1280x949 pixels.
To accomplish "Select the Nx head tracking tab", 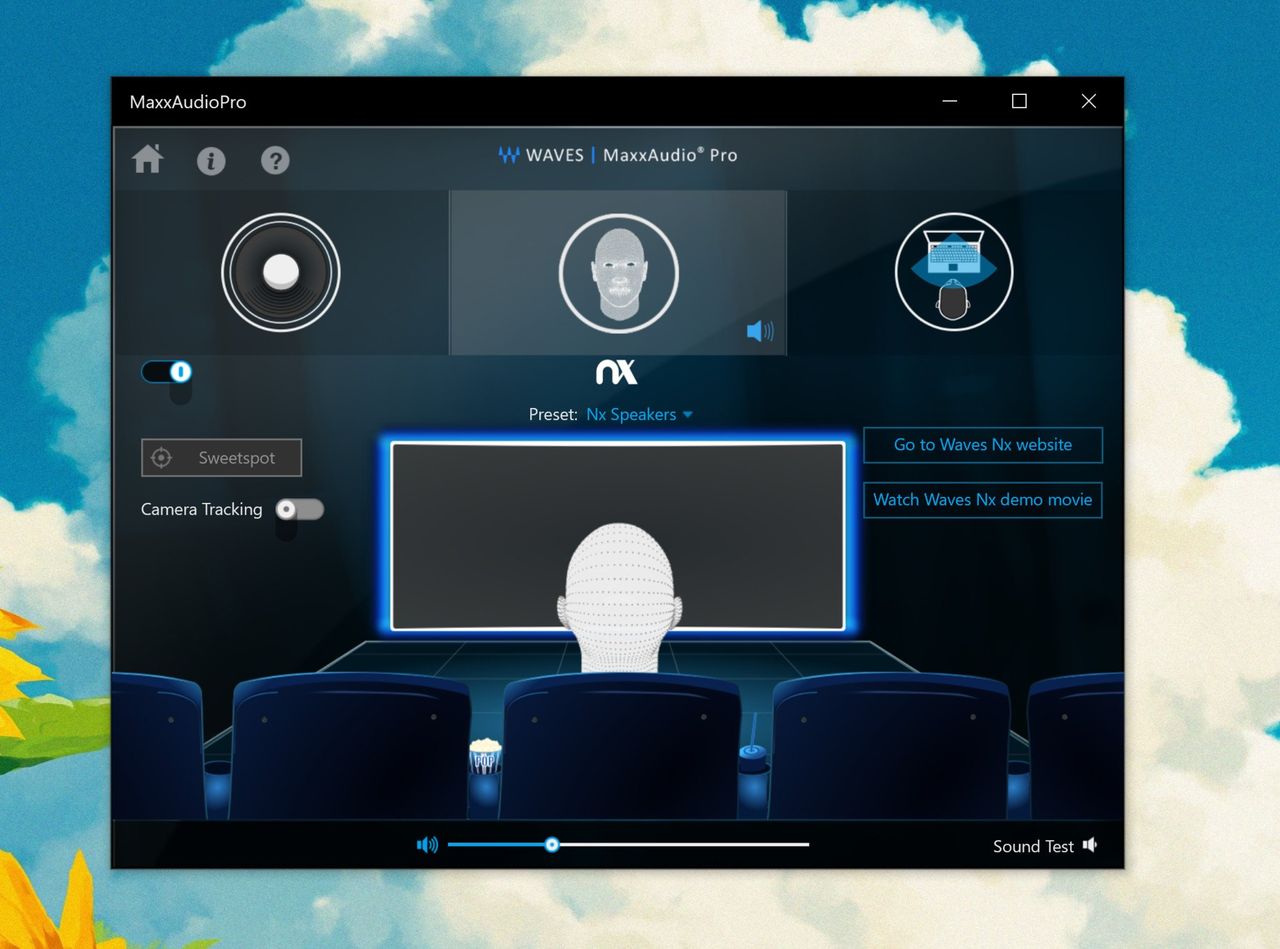I will tap(618, 272).
